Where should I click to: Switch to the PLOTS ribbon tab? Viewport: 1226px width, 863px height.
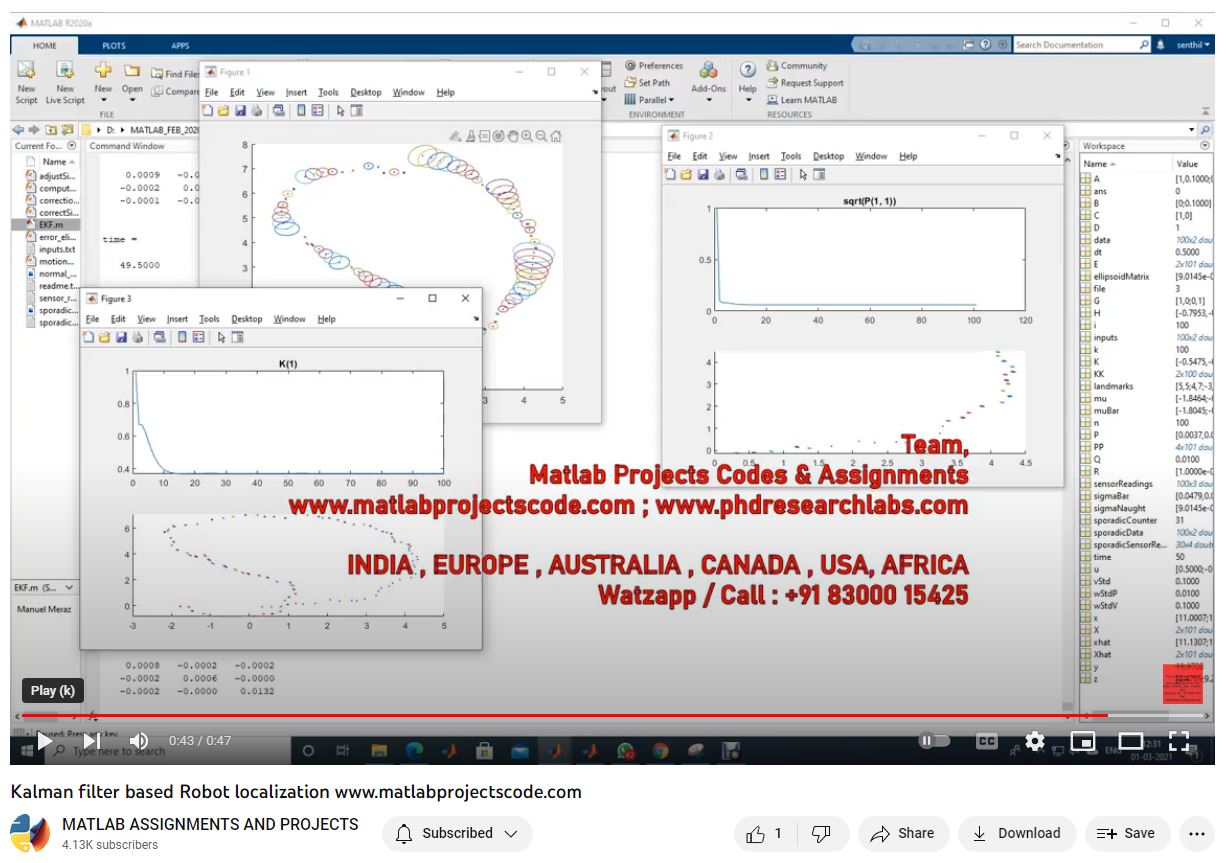tap(114, 46)
